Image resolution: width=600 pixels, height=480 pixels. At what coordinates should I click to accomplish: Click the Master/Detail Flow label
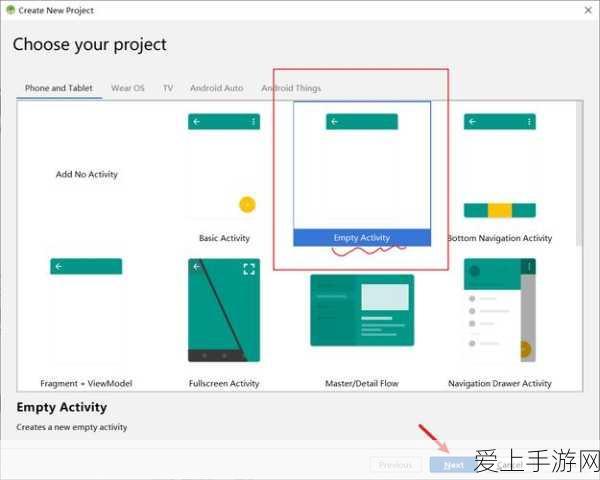(362, 384)
